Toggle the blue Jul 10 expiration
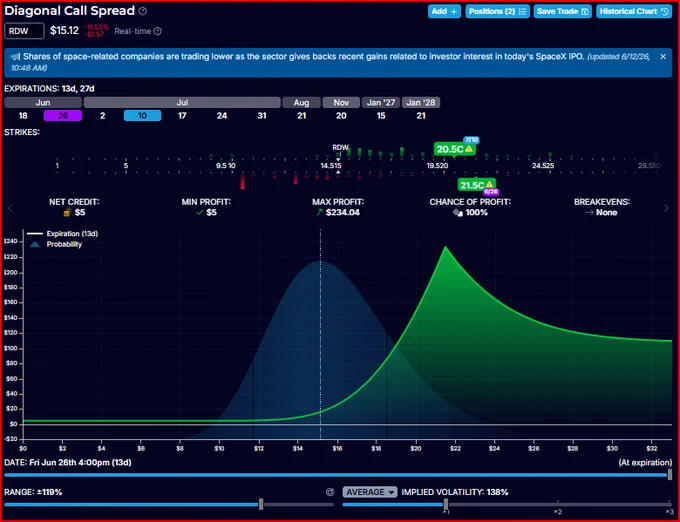Image resolution: width=680 pixels, height=522 pixels. [x=142, y=116]
